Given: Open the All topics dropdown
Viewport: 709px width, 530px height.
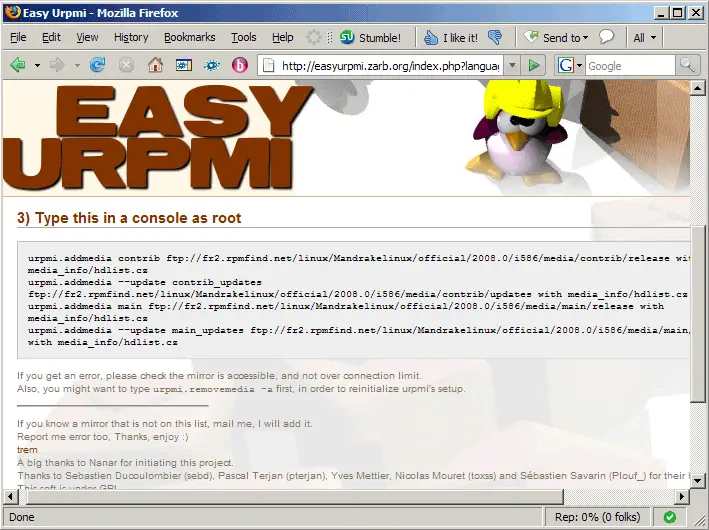Looking at the screenshot, I should (644, 38).
